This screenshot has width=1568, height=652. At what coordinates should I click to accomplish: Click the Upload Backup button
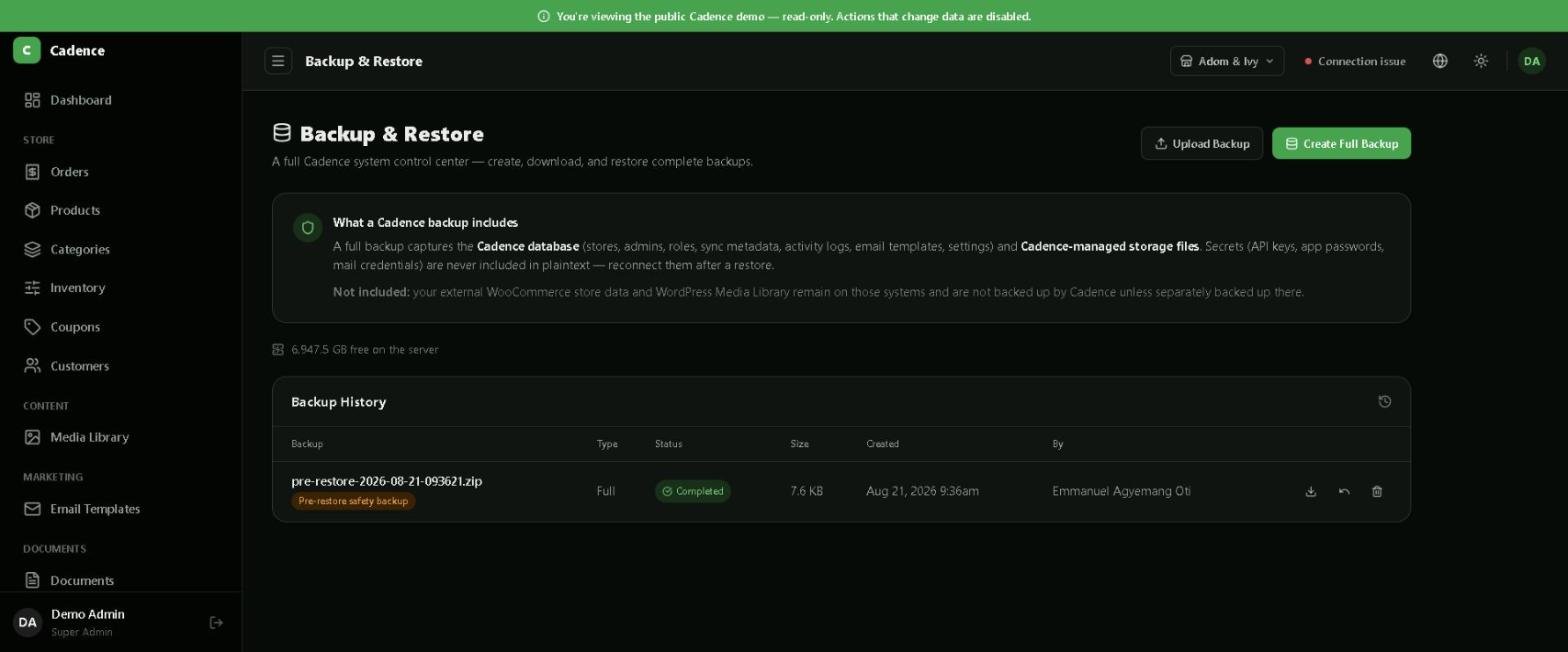coord(1202,143)
